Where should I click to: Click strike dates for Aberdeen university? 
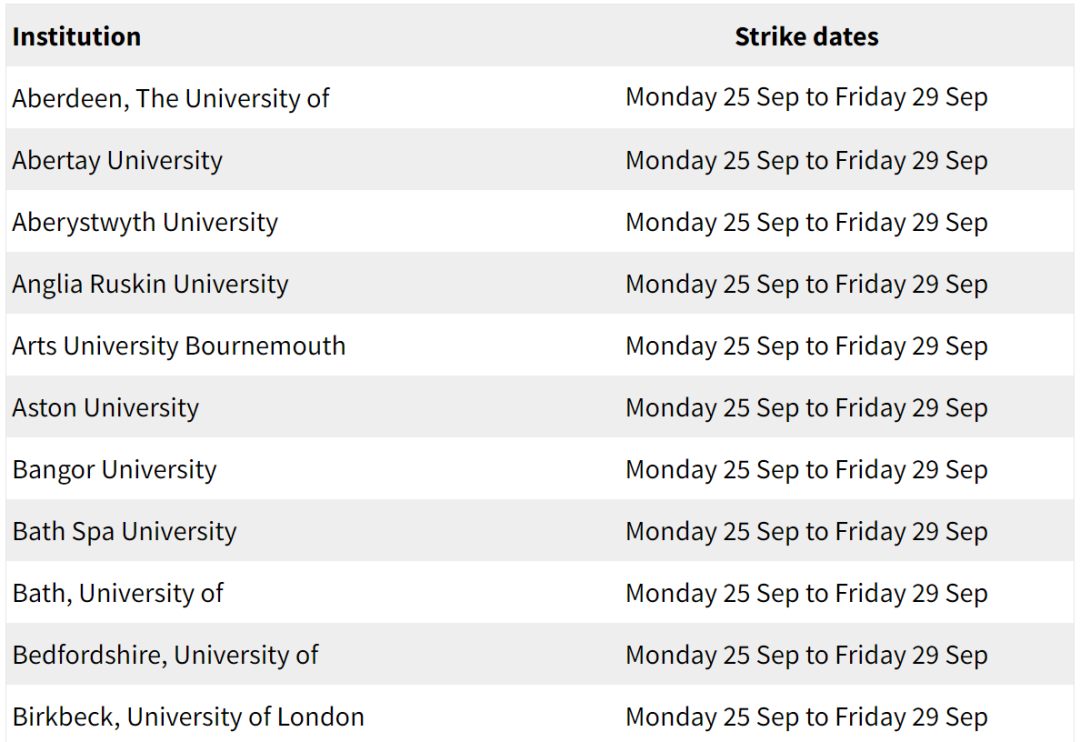(807, 97)
